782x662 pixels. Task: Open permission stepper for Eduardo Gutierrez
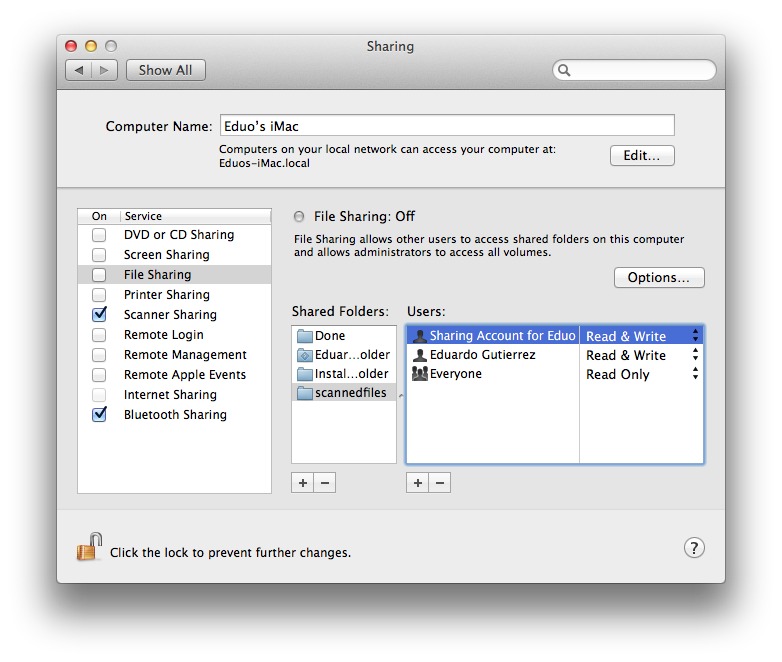[x=695, y=355]
